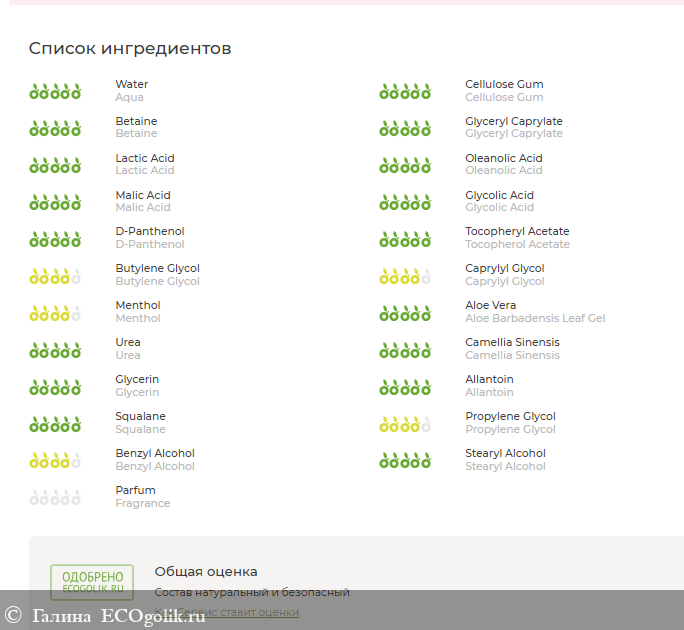Click the yellow rating icons beside Butylene Glycol
684x630 pixels.
pos(55,276)
